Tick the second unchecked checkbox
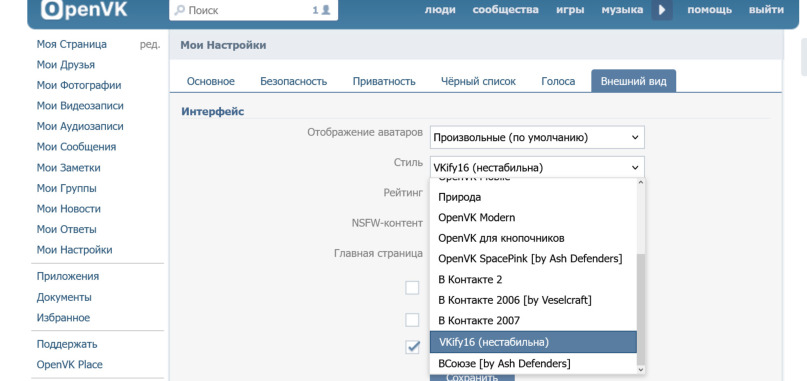 click(x=412, y=320)
